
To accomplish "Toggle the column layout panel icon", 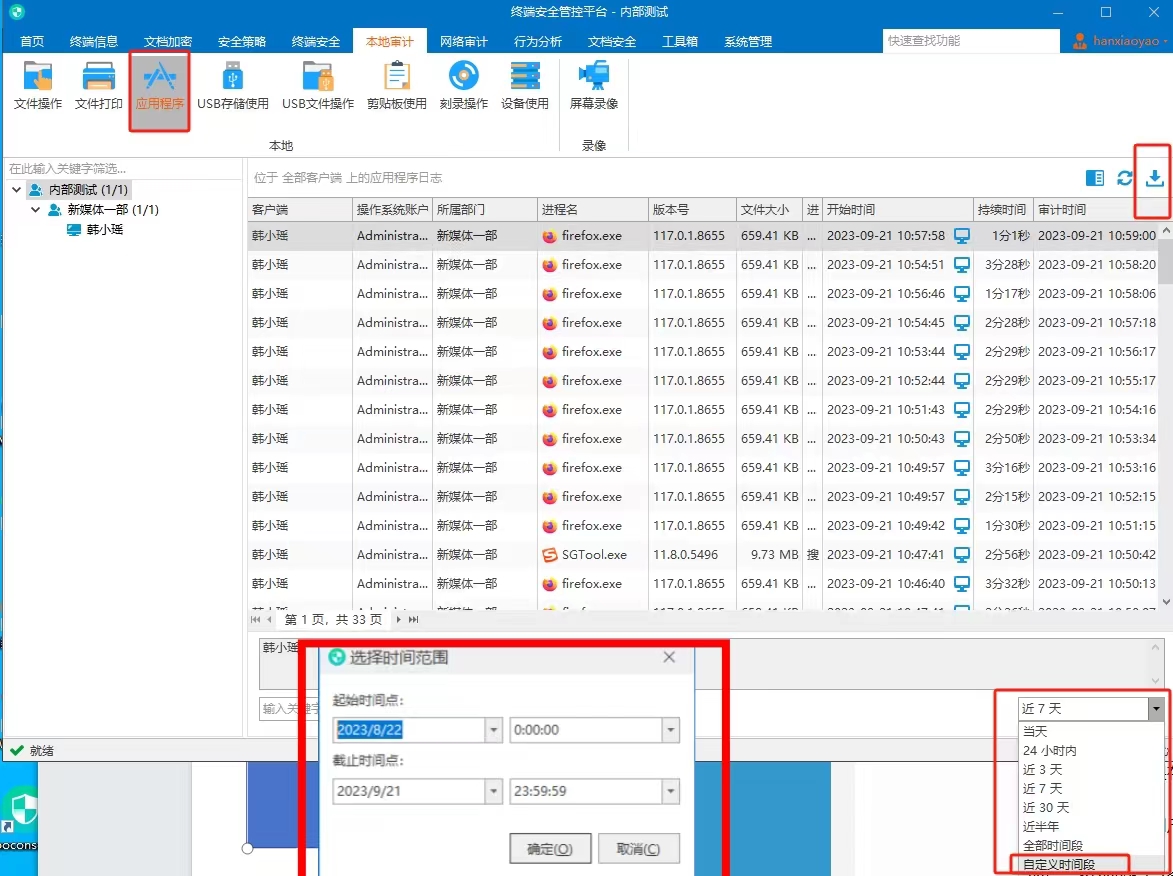I will pos(1094,178).
